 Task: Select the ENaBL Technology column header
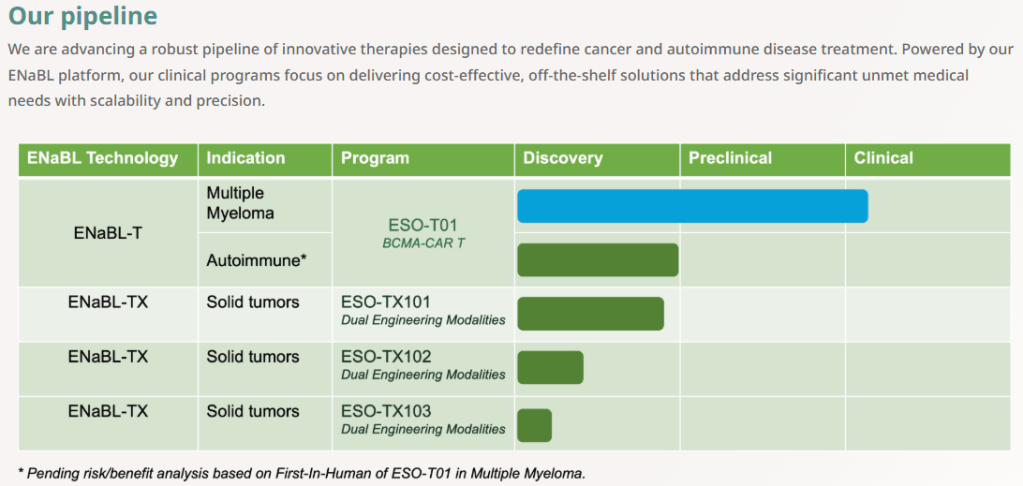click(103, 158)
